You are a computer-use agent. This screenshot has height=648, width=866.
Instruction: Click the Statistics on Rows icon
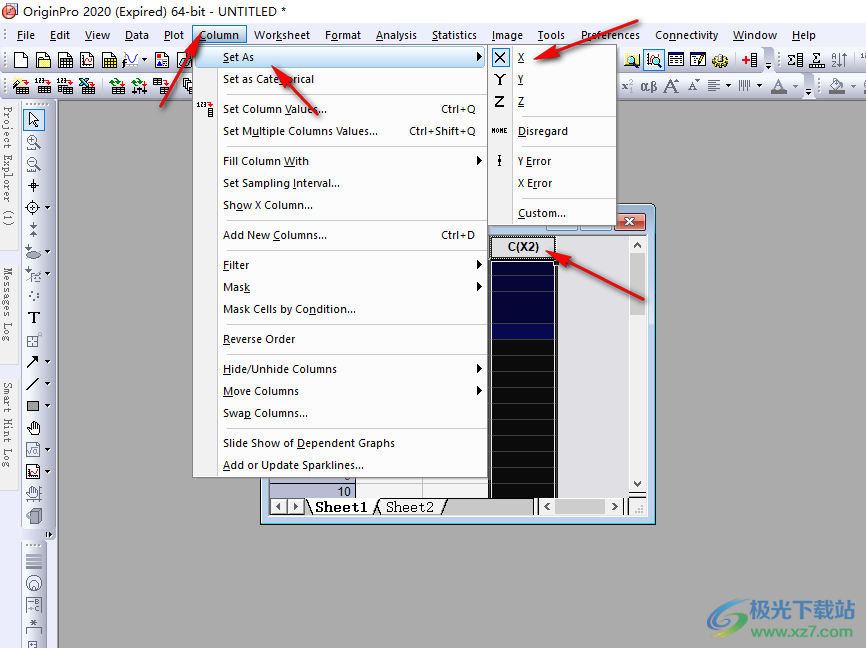pos(817,60)
